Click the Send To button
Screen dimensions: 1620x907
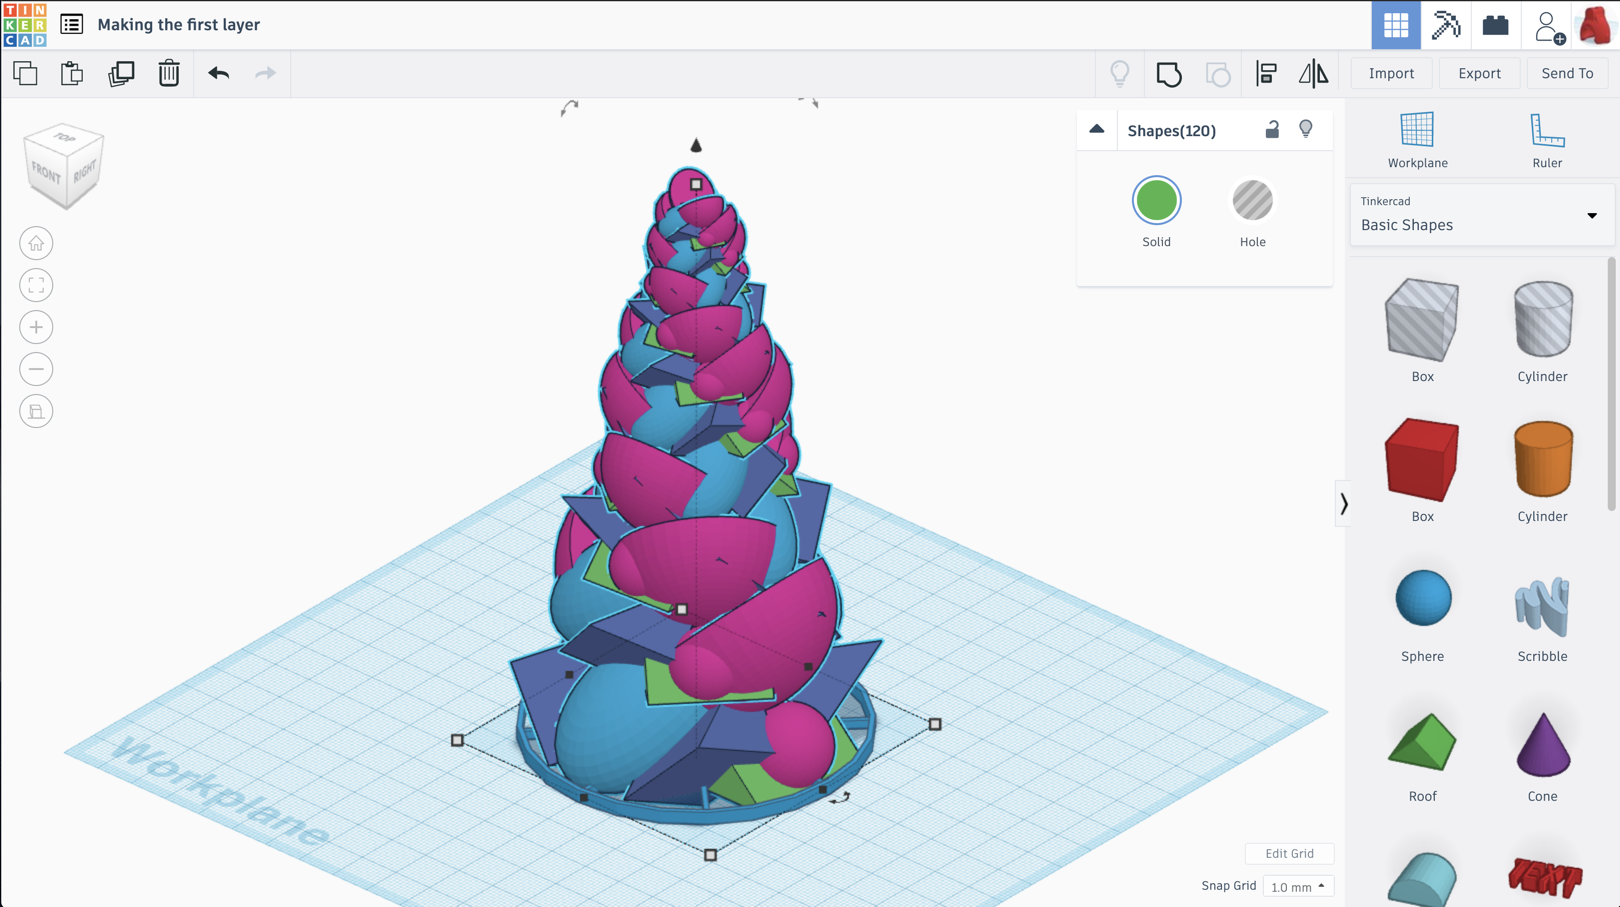1567,73
